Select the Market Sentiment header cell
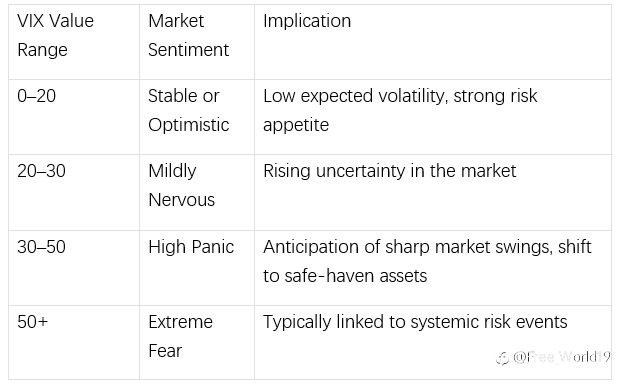 pos(197,42)
